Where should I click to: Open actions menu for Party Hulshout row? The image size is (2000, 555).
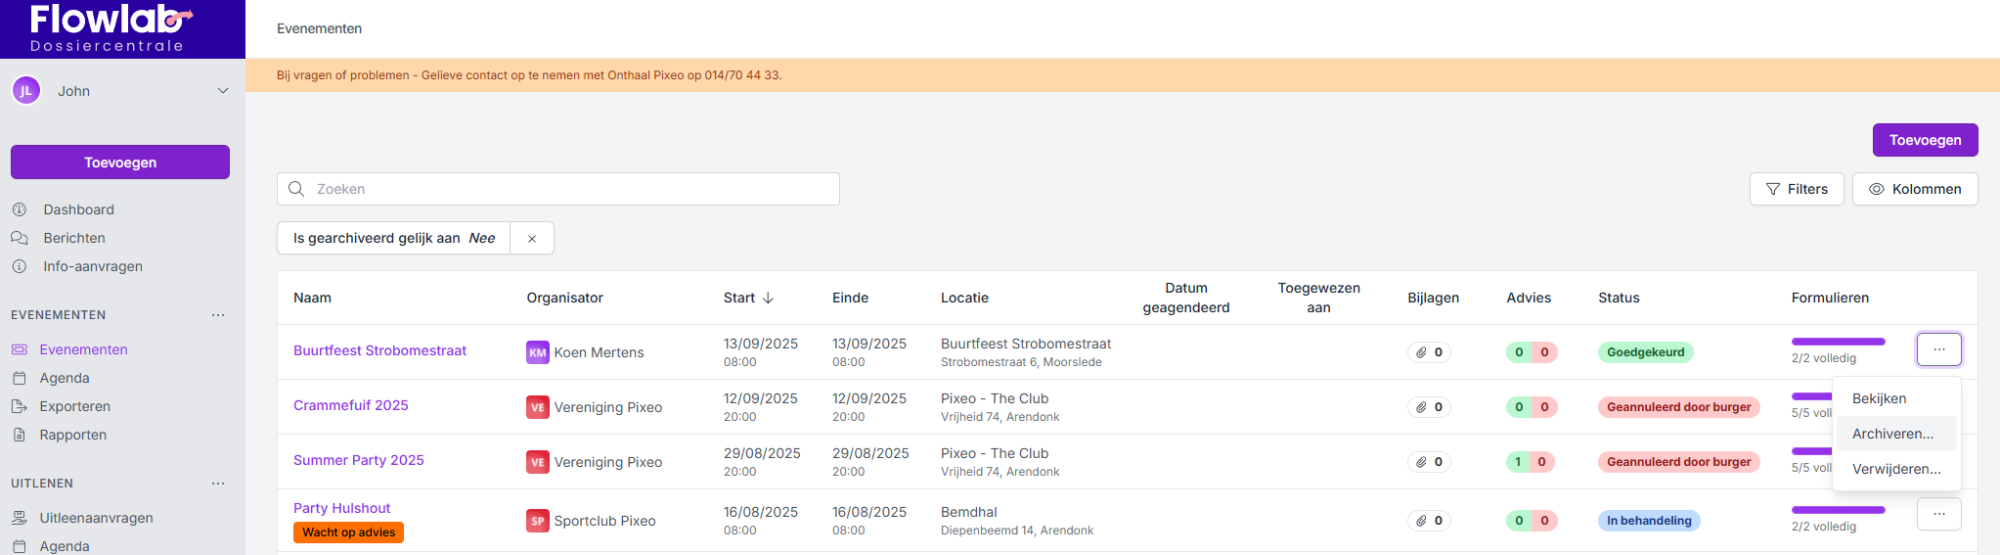click(x=1938, y=514)
